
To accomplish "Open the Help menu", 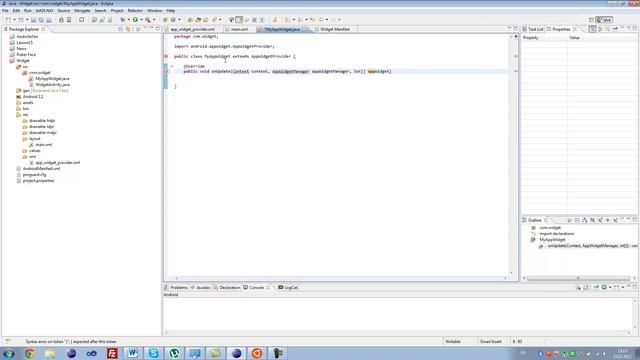I will tap(171, 11).
